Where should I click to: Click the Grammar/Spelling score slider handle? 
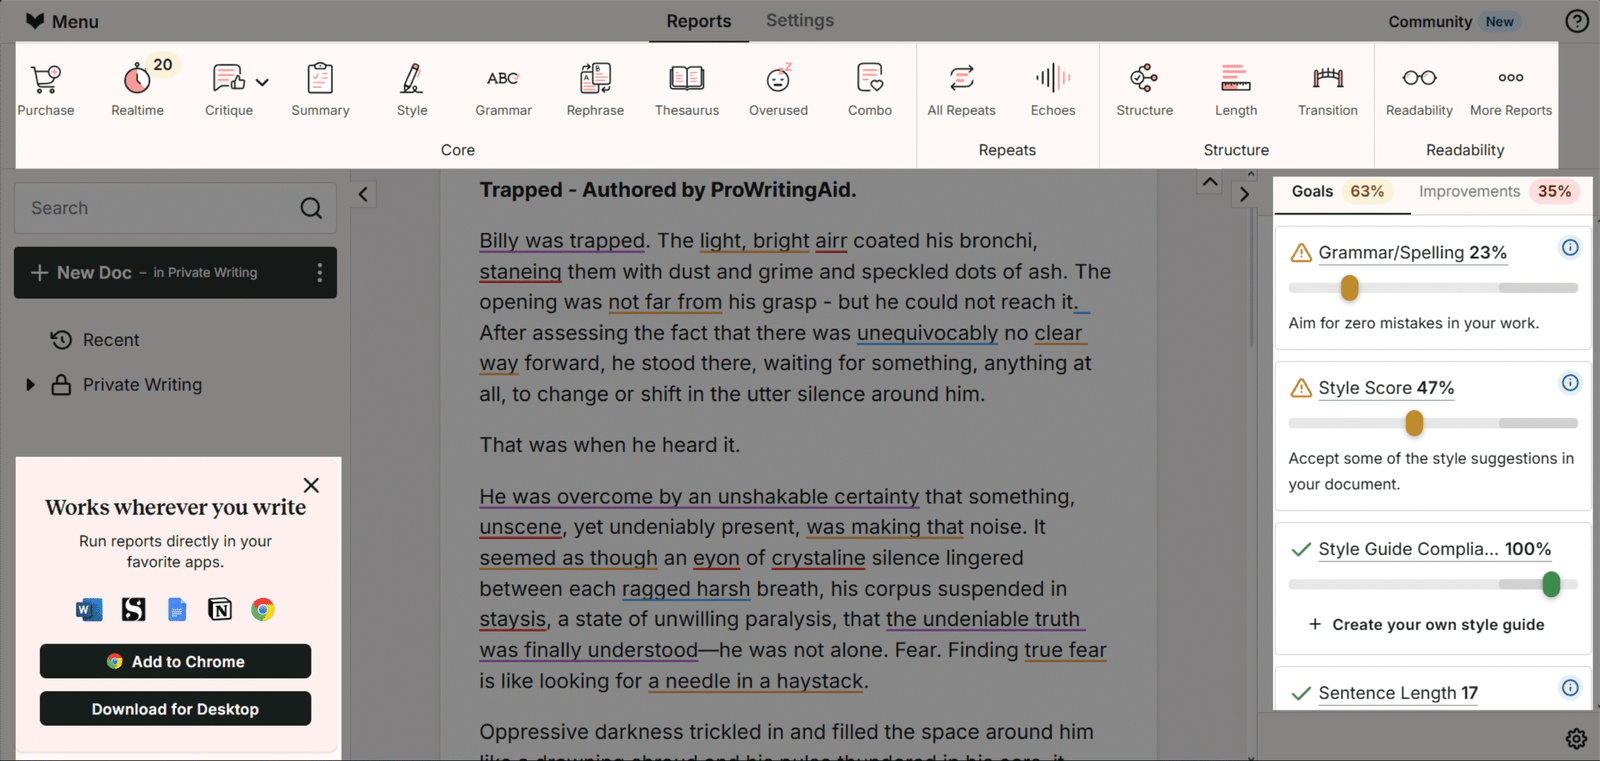[1349, 288]
